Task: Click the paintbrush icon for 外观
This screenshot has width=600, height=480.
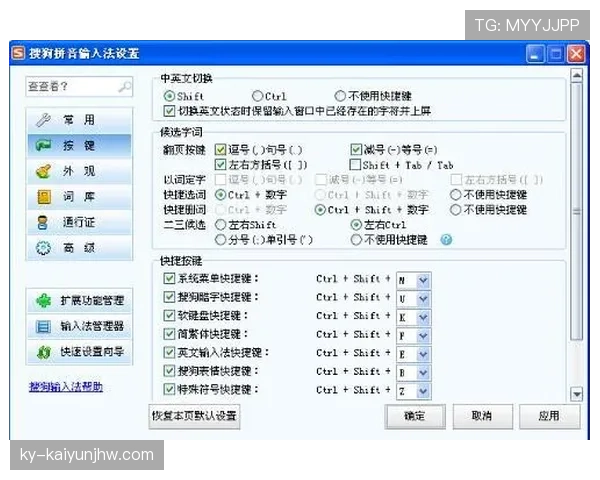Action: 43,171
